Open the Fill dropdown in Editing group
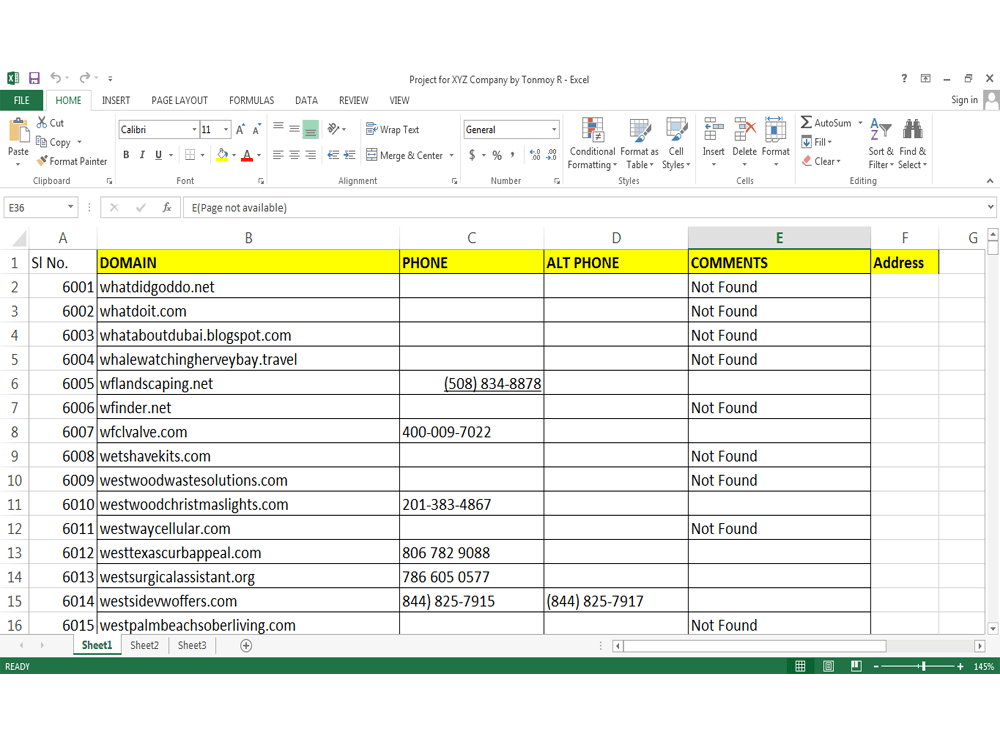The width and height of the screenshot is (1000, 750). (817, 142)
